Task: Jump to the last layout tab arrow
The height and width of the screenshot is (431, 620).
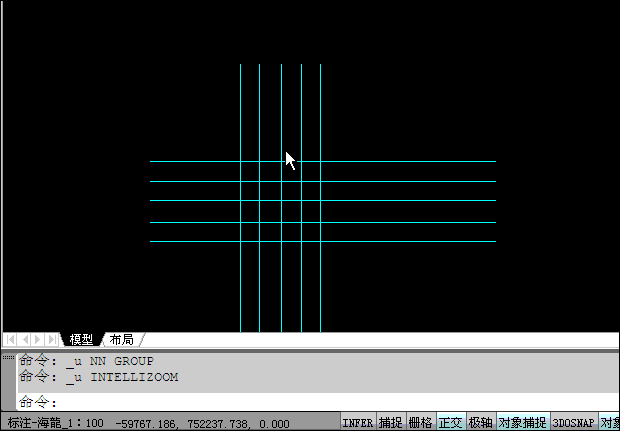Action: point(52,340)
